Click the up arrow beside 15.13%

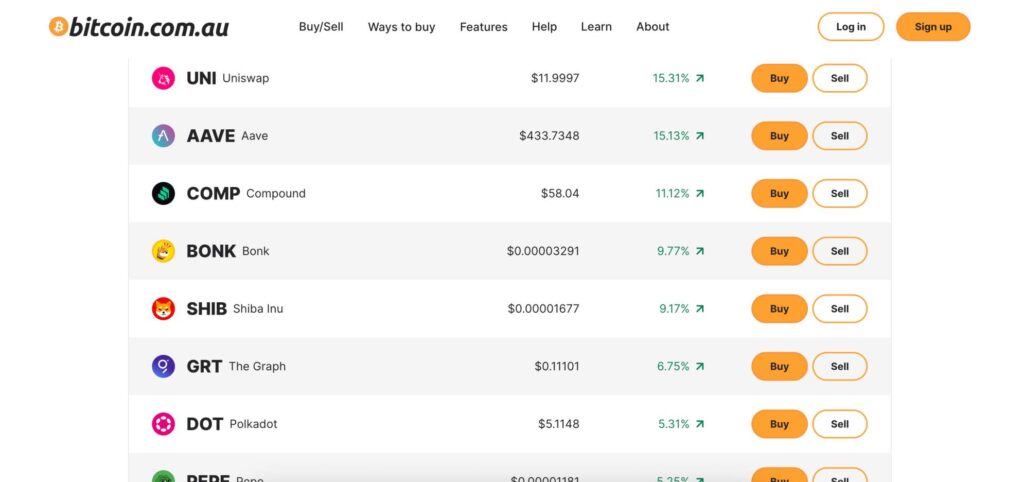[699, 136]
